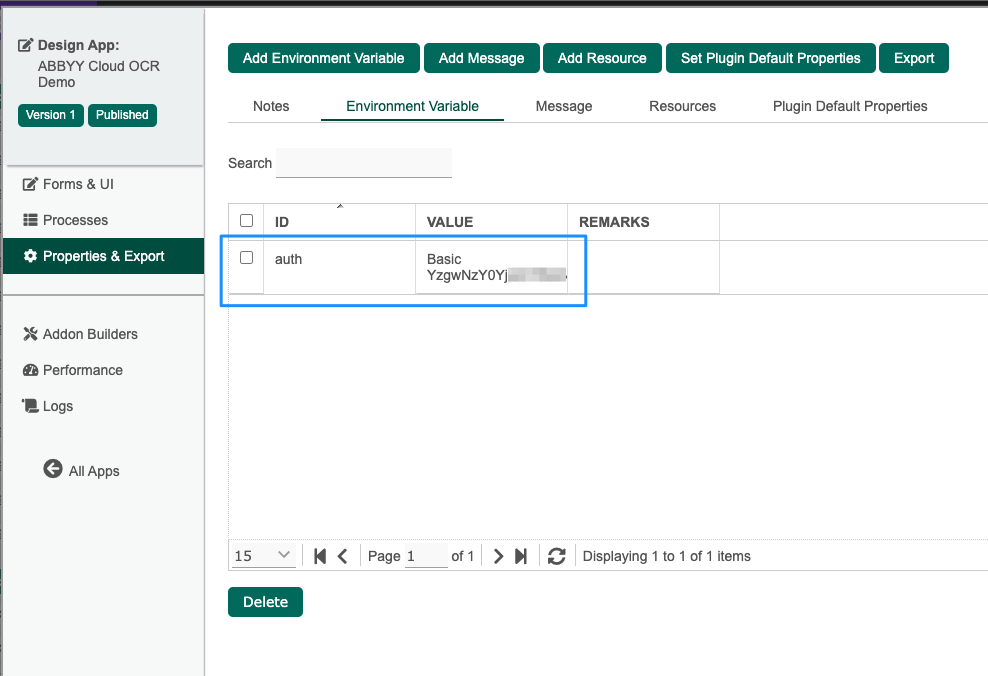
Task: Click the first page pagination icon
Action: 320,556
